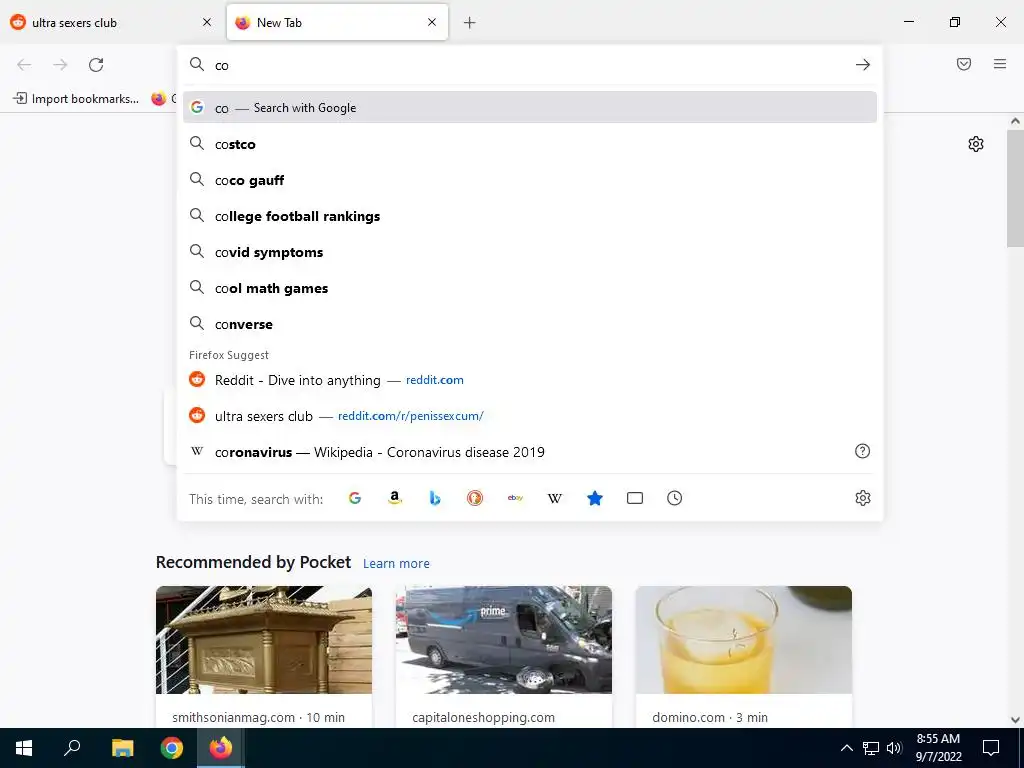Click scrollbar down arrow at page bottom

(x=1015, y=720)
